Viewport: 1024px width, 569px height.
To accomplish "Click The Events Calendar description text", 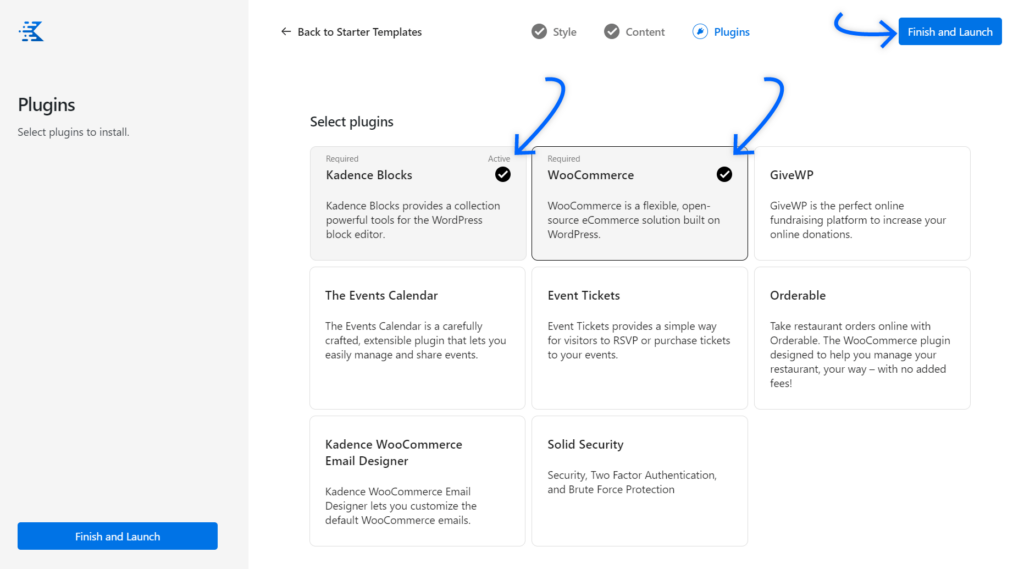I will (415, 340).
